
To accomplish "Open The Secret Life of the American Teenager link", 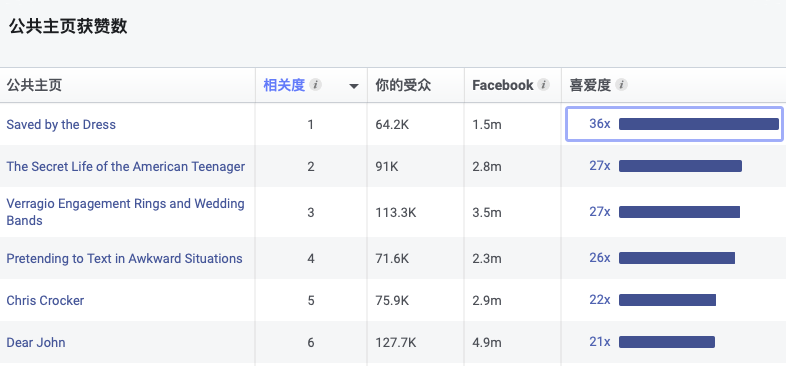I will (126, 166).
